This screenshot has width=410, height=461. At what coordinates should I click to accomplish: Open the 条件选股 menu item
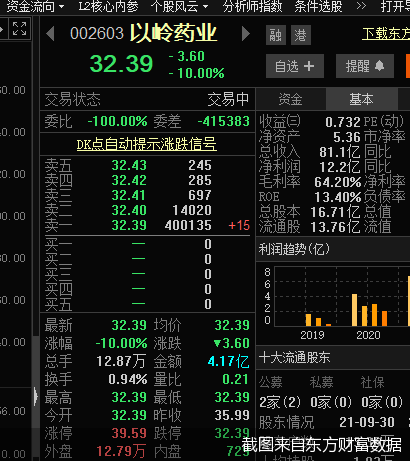318,6
